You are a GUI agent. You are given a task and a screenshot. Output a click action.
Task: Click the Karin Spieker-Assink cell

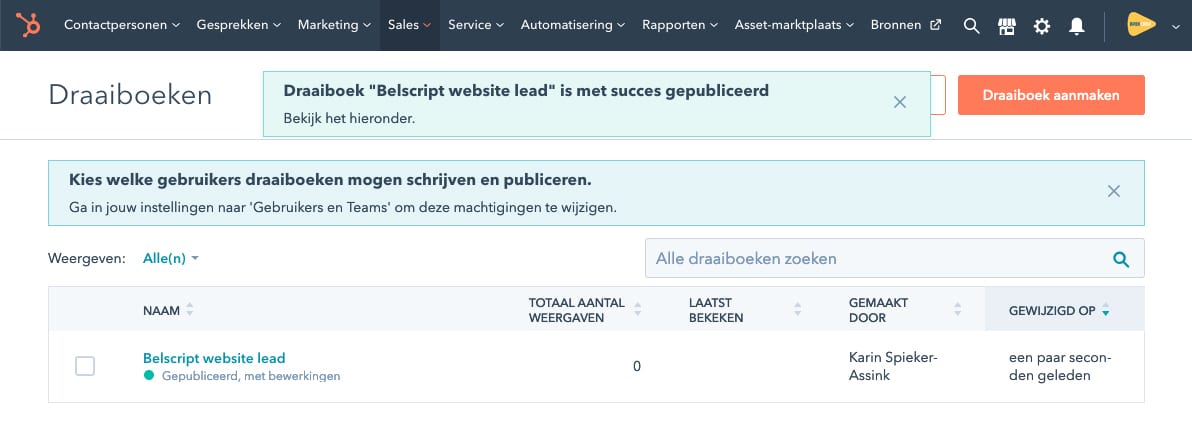click(x=892, y=366)
